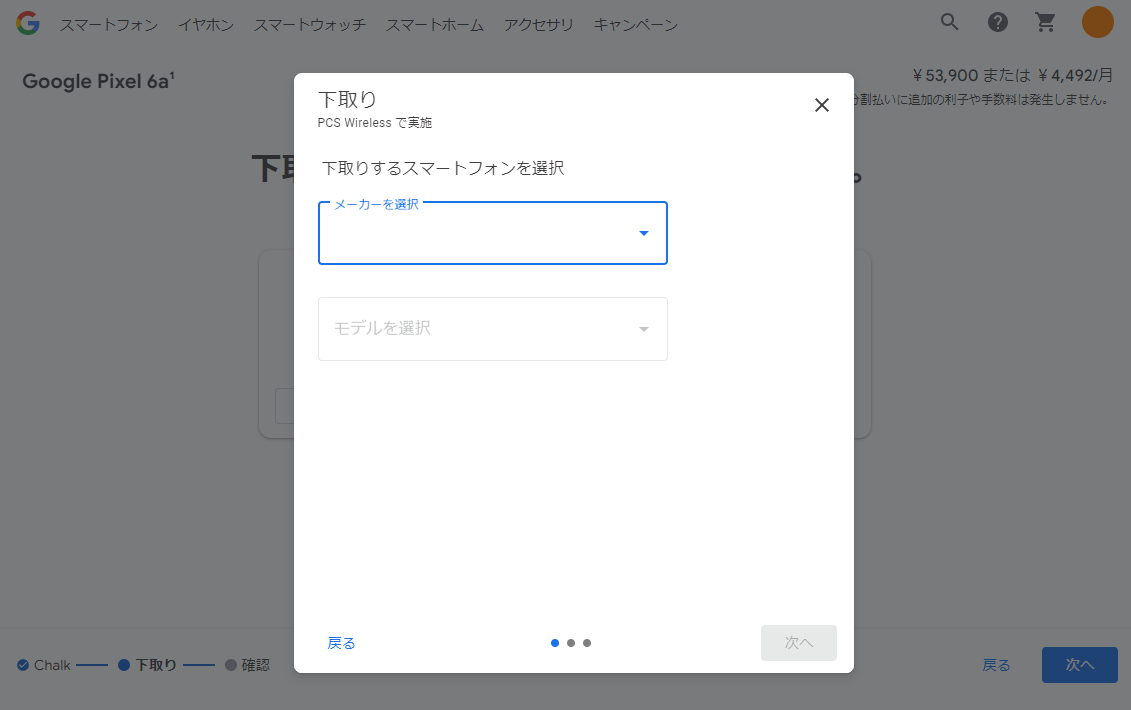Click the Google Pixel 6a title
Viewport: 1131px width, 710px height.
[x=98, y=81]
